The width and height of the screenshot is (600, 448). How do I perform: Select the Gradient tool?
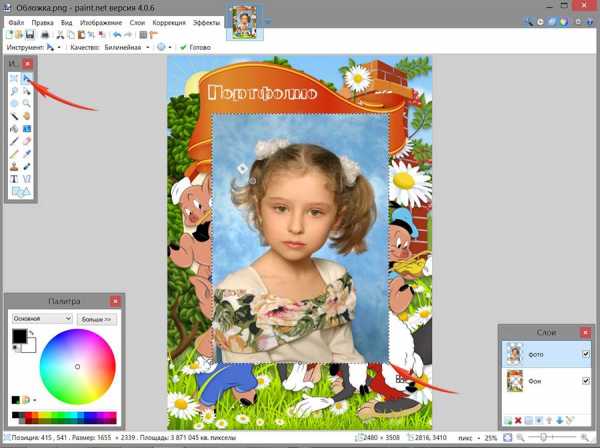point(26,129)
